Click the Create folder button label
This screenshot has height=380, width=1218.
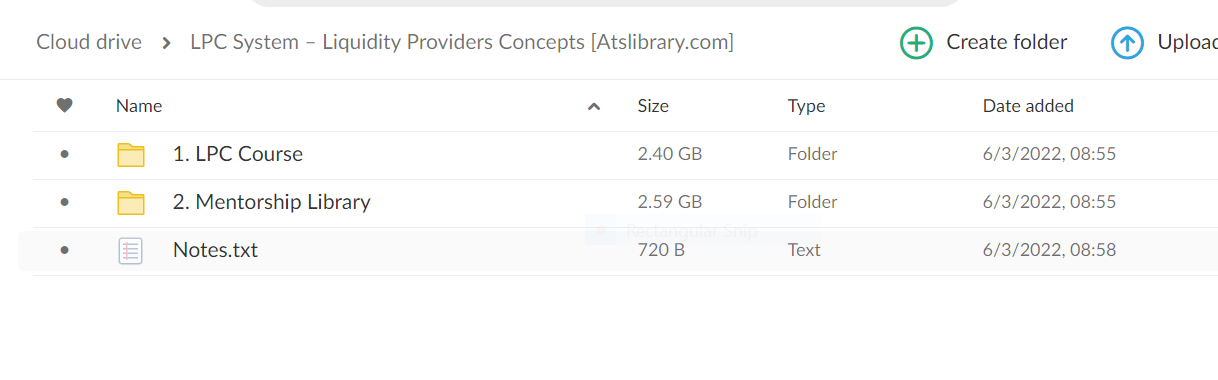coord(1007,42)
